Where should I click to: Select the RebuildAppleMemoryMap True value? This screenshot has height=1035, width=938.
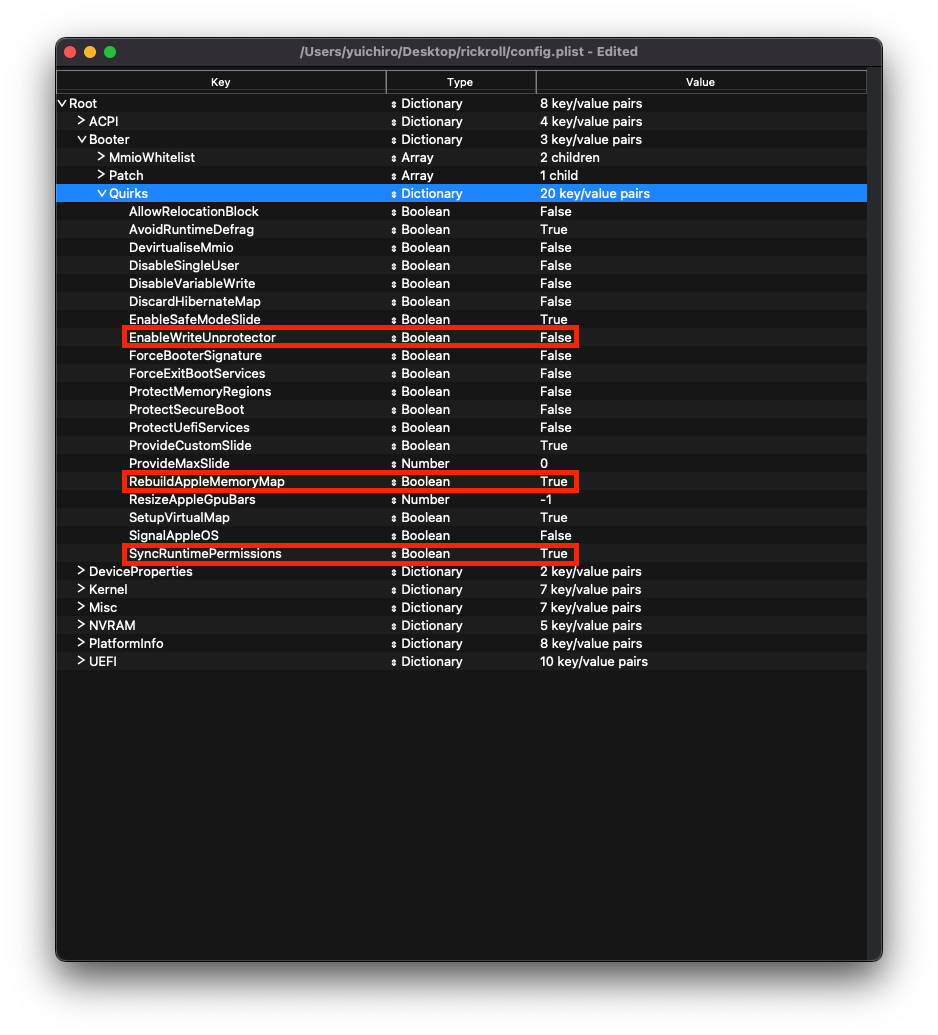coord(553,482)
